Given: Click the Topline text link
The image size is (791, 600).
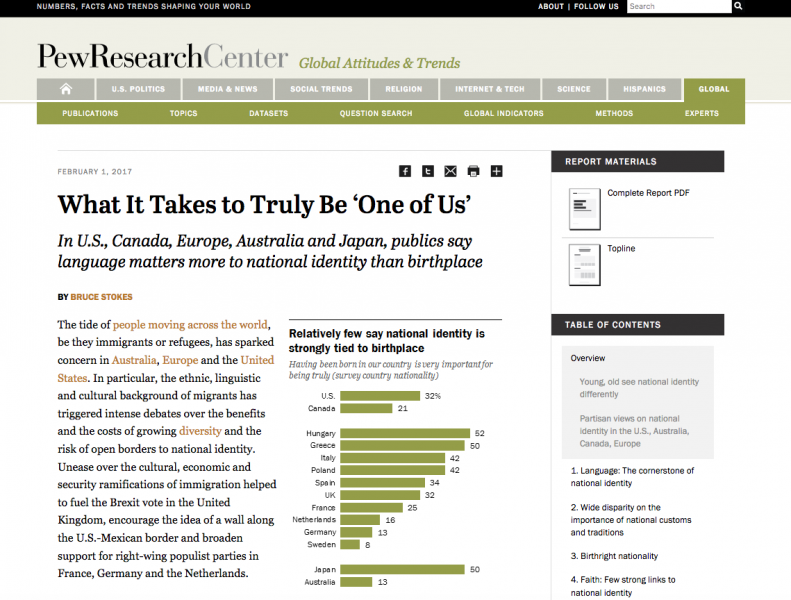Looking at the screenshot, I should [621, 248].
